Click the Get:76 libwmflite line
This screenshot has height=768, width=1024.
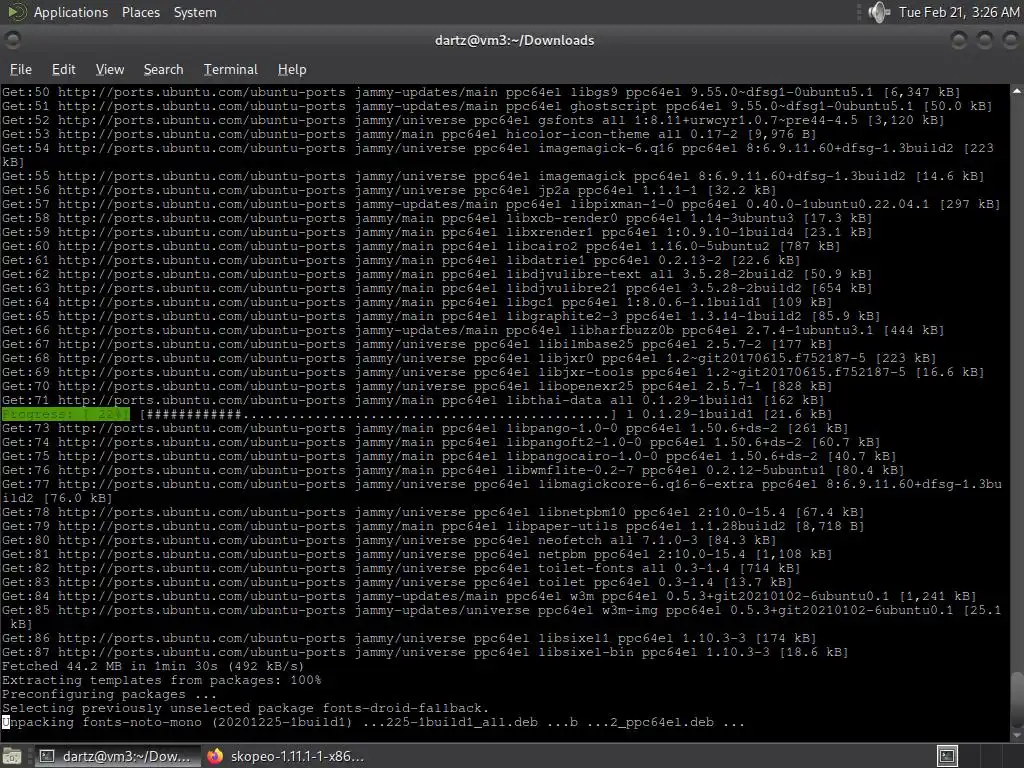coord(453,470)
